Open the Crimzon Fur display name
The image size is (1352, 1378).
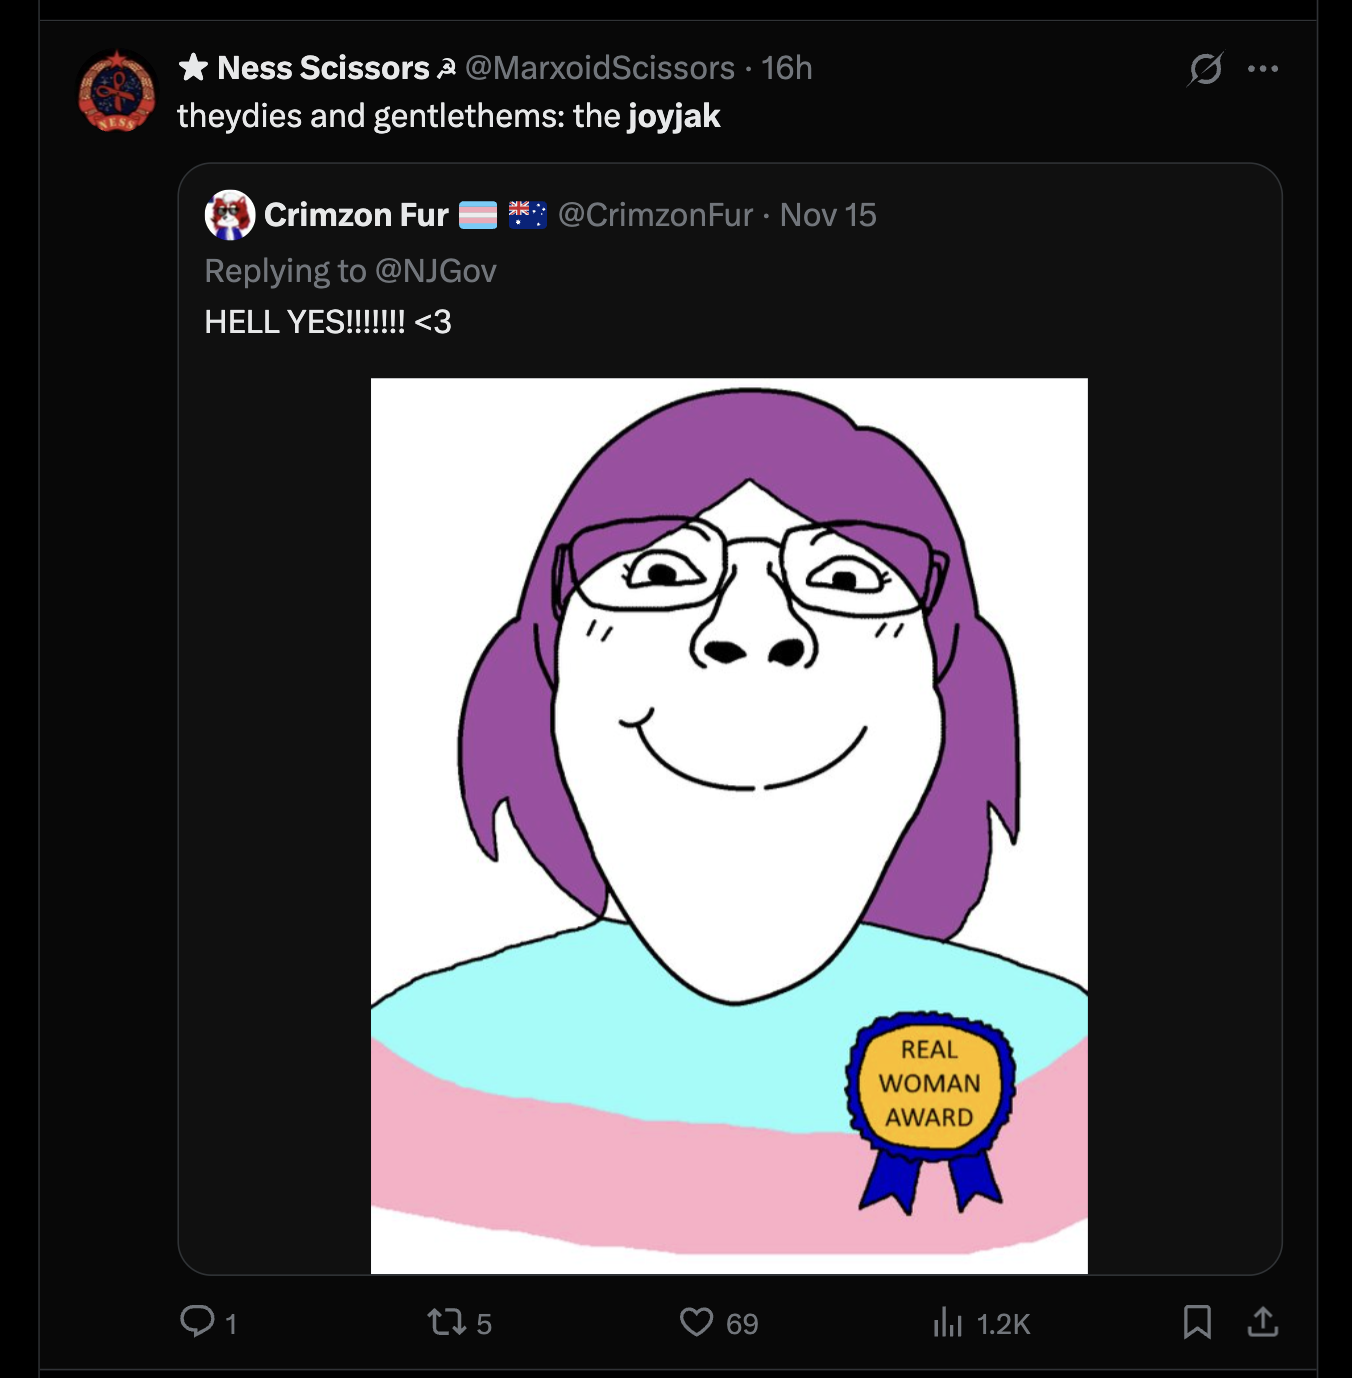pyautogui.click(x=356, y=215)
